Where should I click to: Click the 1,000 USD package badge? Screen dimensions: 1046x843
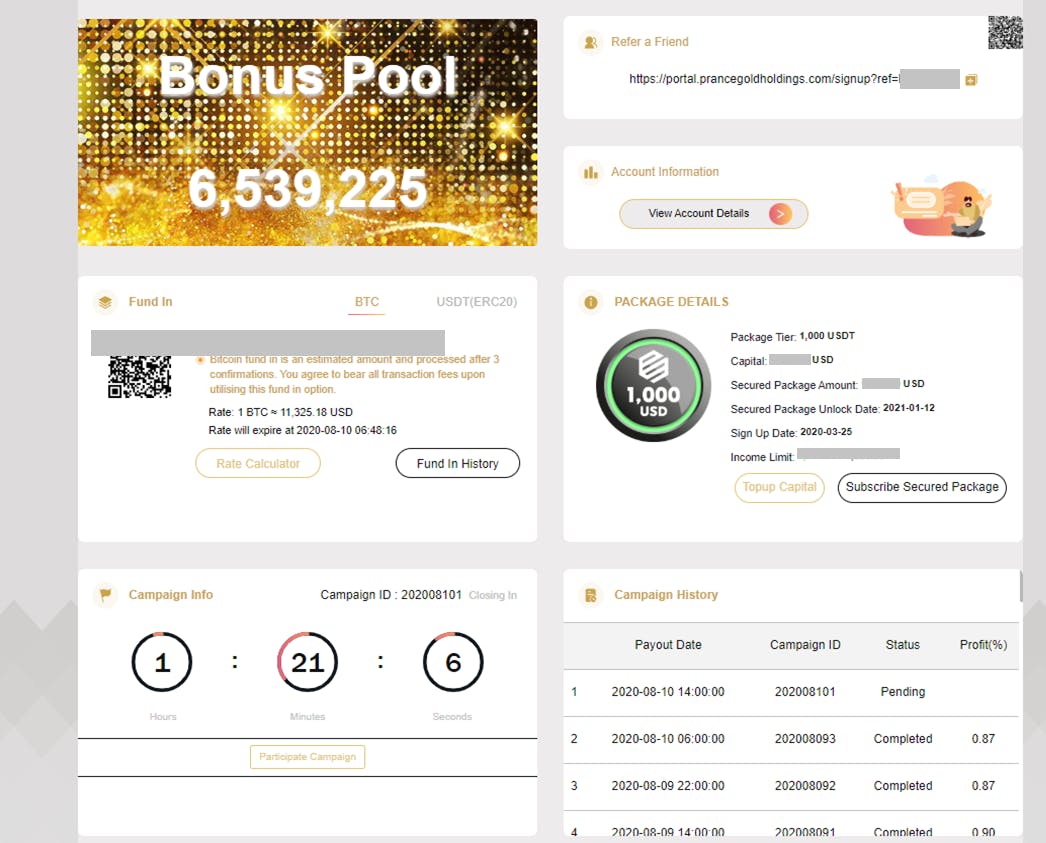click(x=653, y=385)
